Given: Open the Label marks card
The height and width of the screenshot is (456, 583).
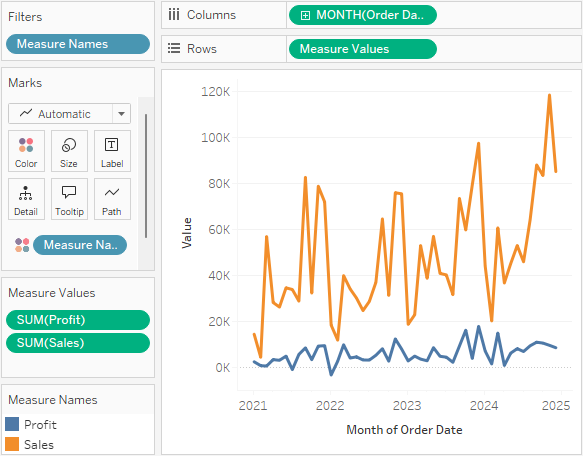Looking at the screenshot, I should pos(112,151).
